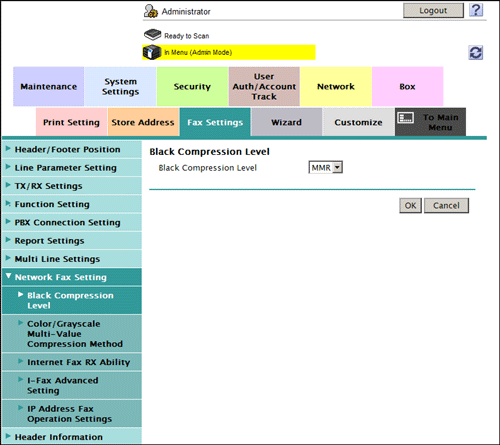Click the OK button

(x=410, y=206)
